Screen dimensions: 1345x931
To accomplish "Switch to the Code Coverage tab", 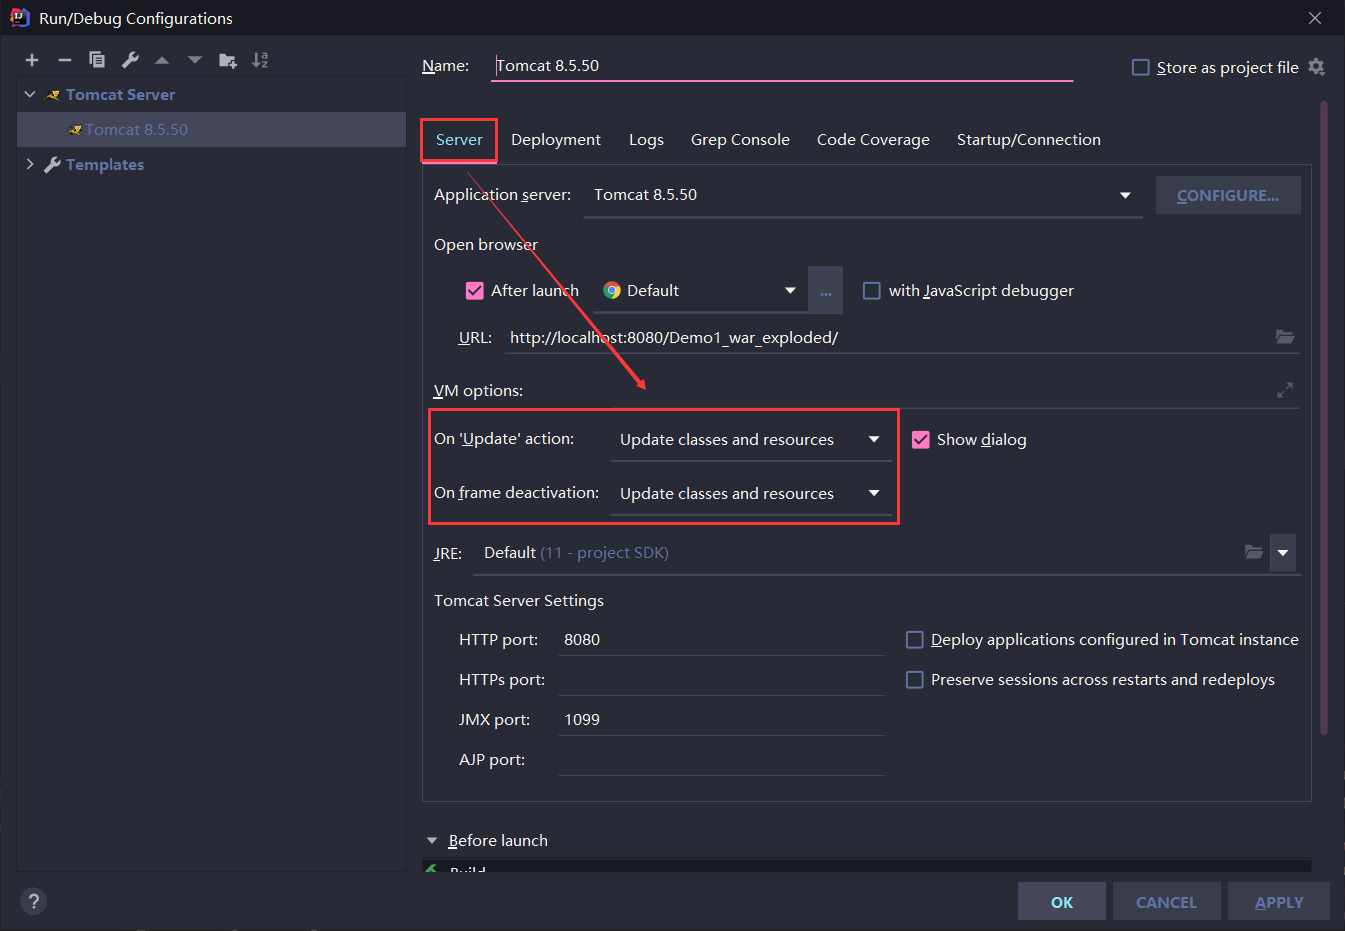I will (873, 140).
